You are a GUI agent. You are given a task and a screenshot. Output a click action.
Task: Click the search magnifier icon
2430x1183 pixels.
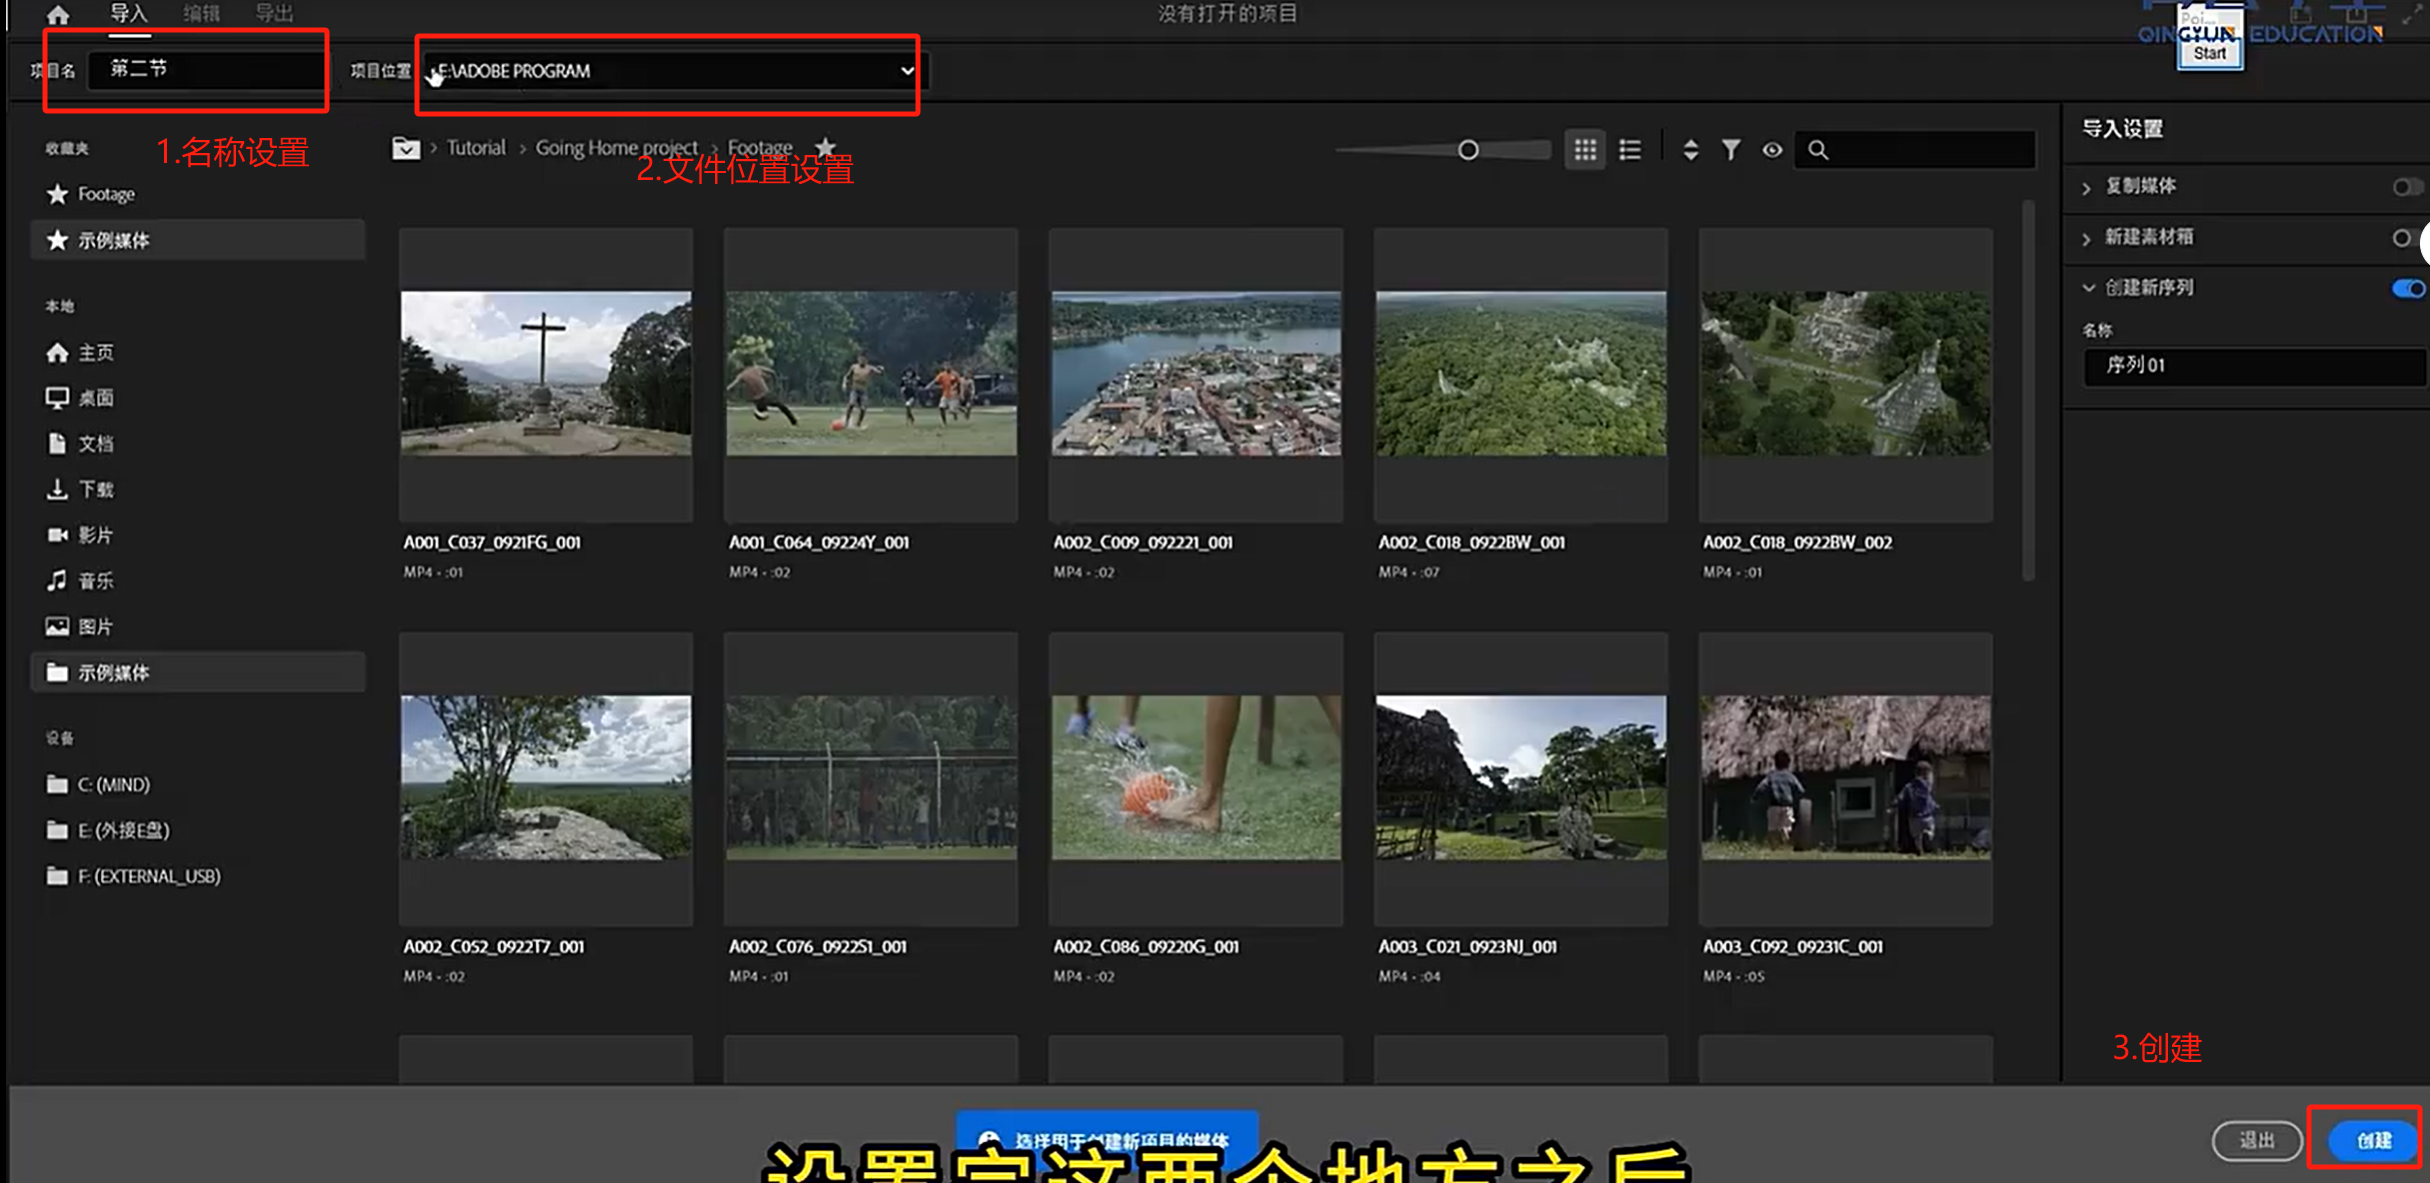point(1818,150)
